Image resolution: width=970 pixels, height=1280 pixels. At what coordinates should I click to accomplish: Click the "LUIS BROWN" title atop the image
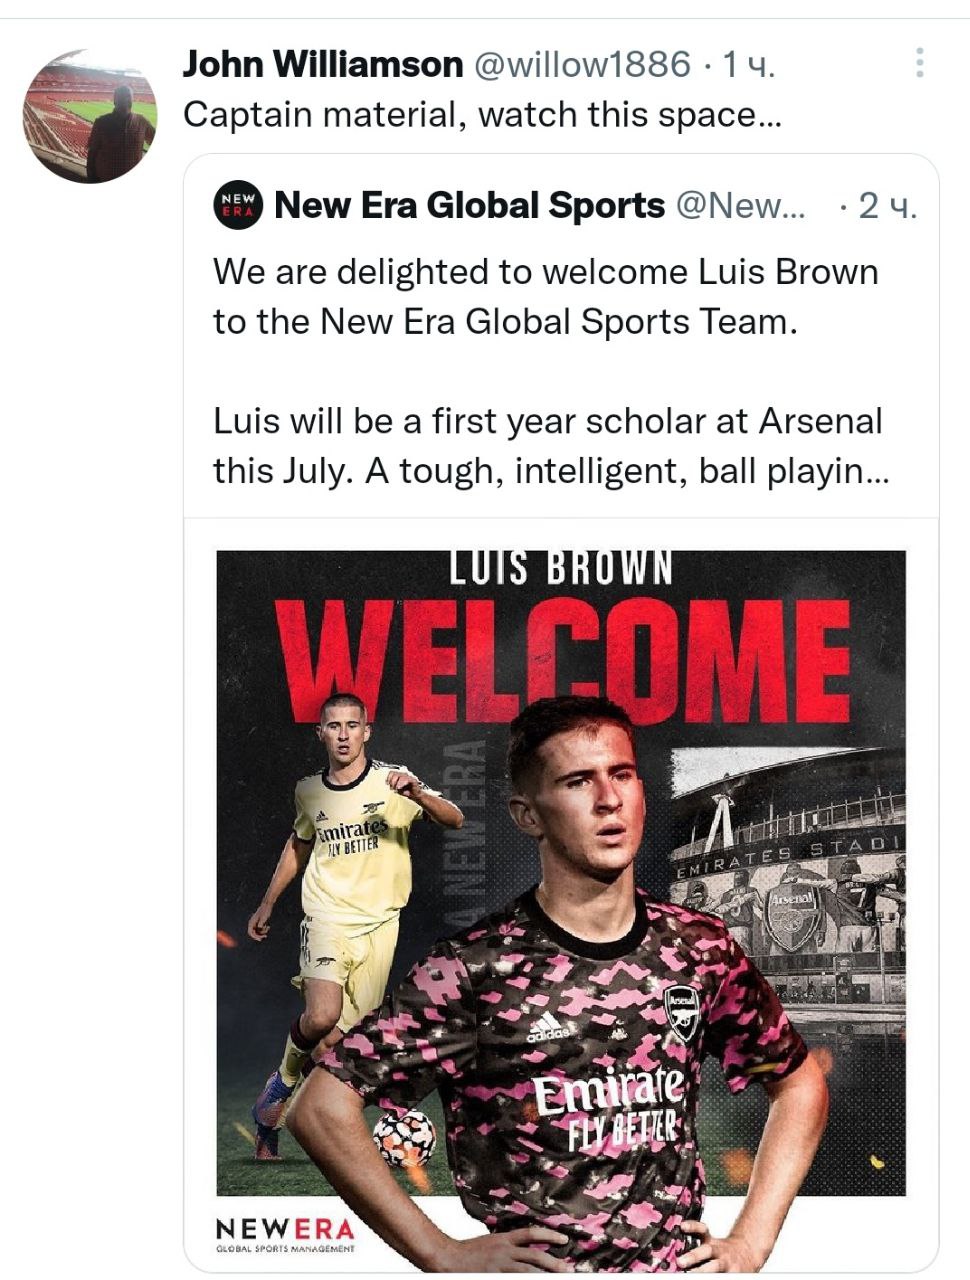[x=560, y=567]
